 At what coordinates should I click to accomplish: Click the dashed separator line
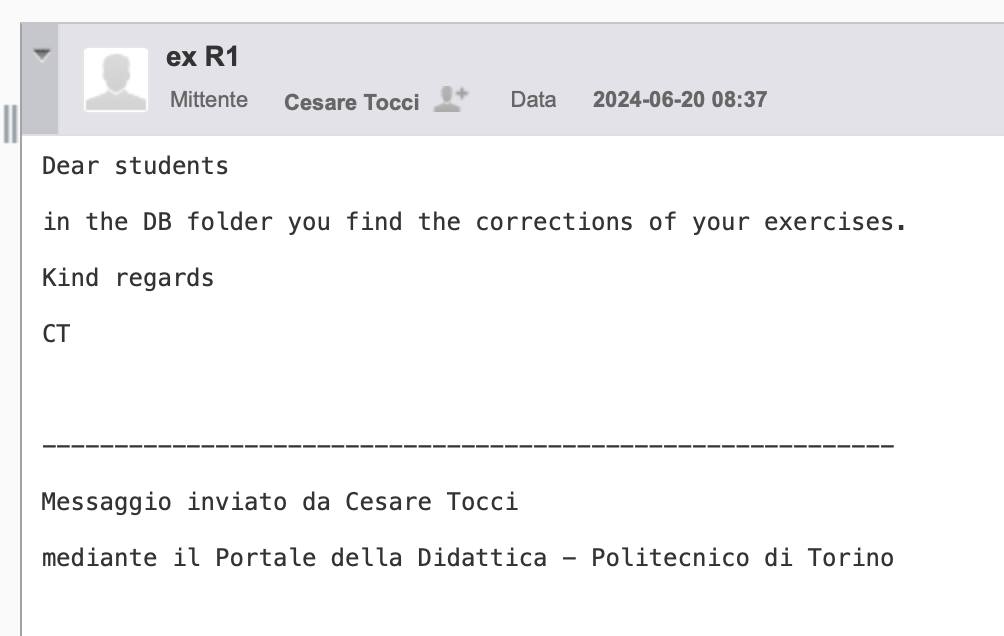(467, 445)
